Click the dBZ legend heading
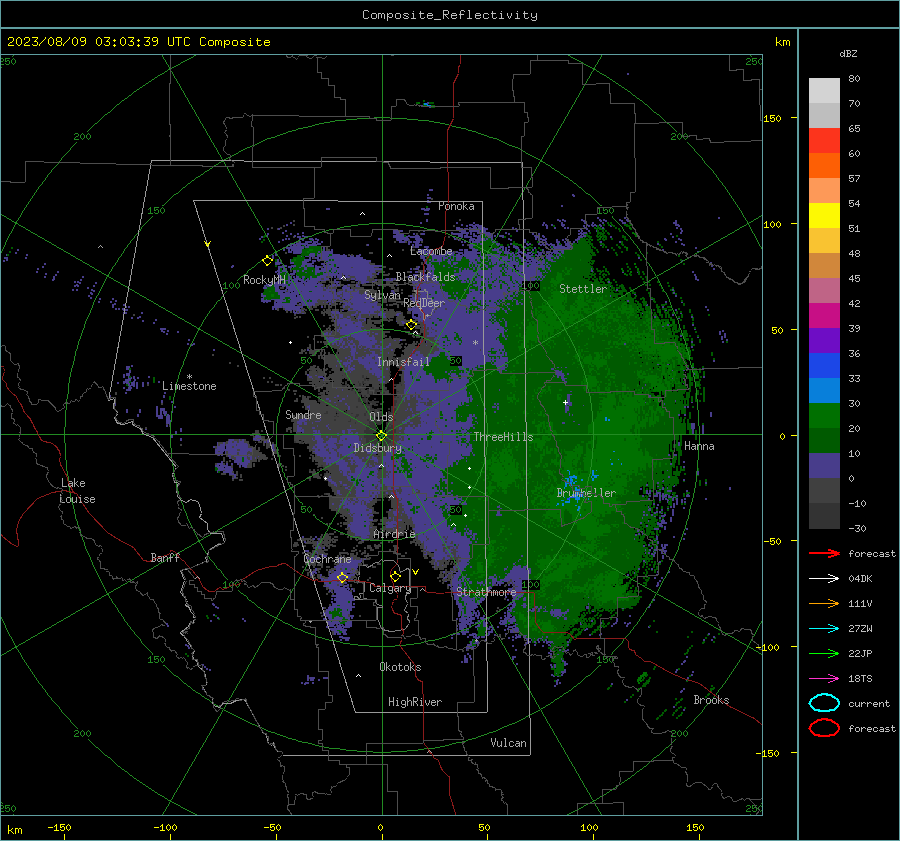Viewport: 900px width, 841px height. click(848, 53)
